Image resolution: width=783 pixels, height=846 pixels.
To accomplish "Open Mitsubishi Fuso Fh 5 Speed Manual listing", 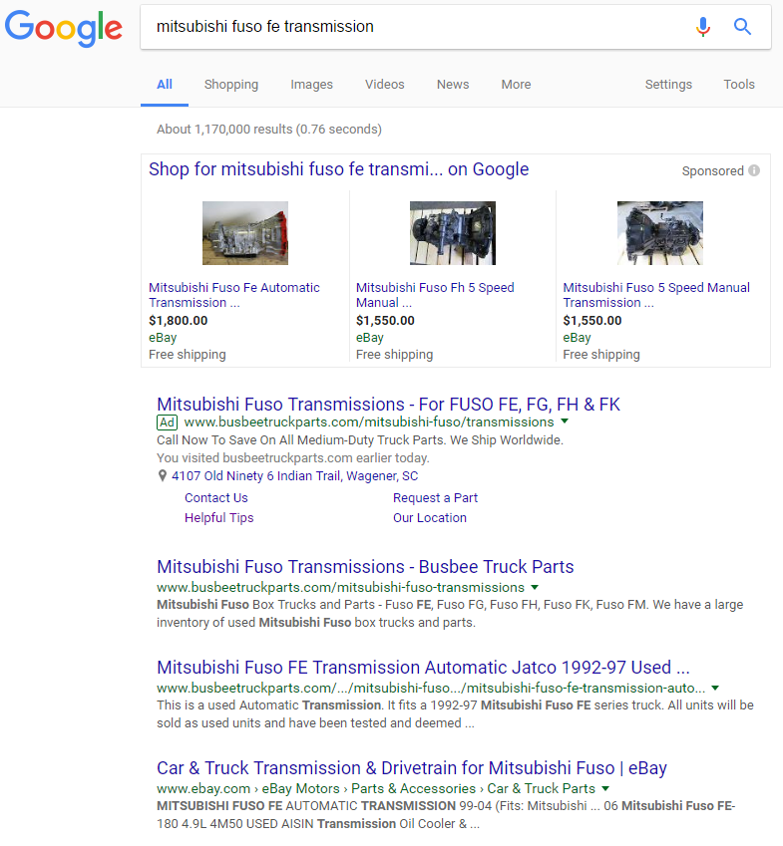I will click(x=435, y=295).
